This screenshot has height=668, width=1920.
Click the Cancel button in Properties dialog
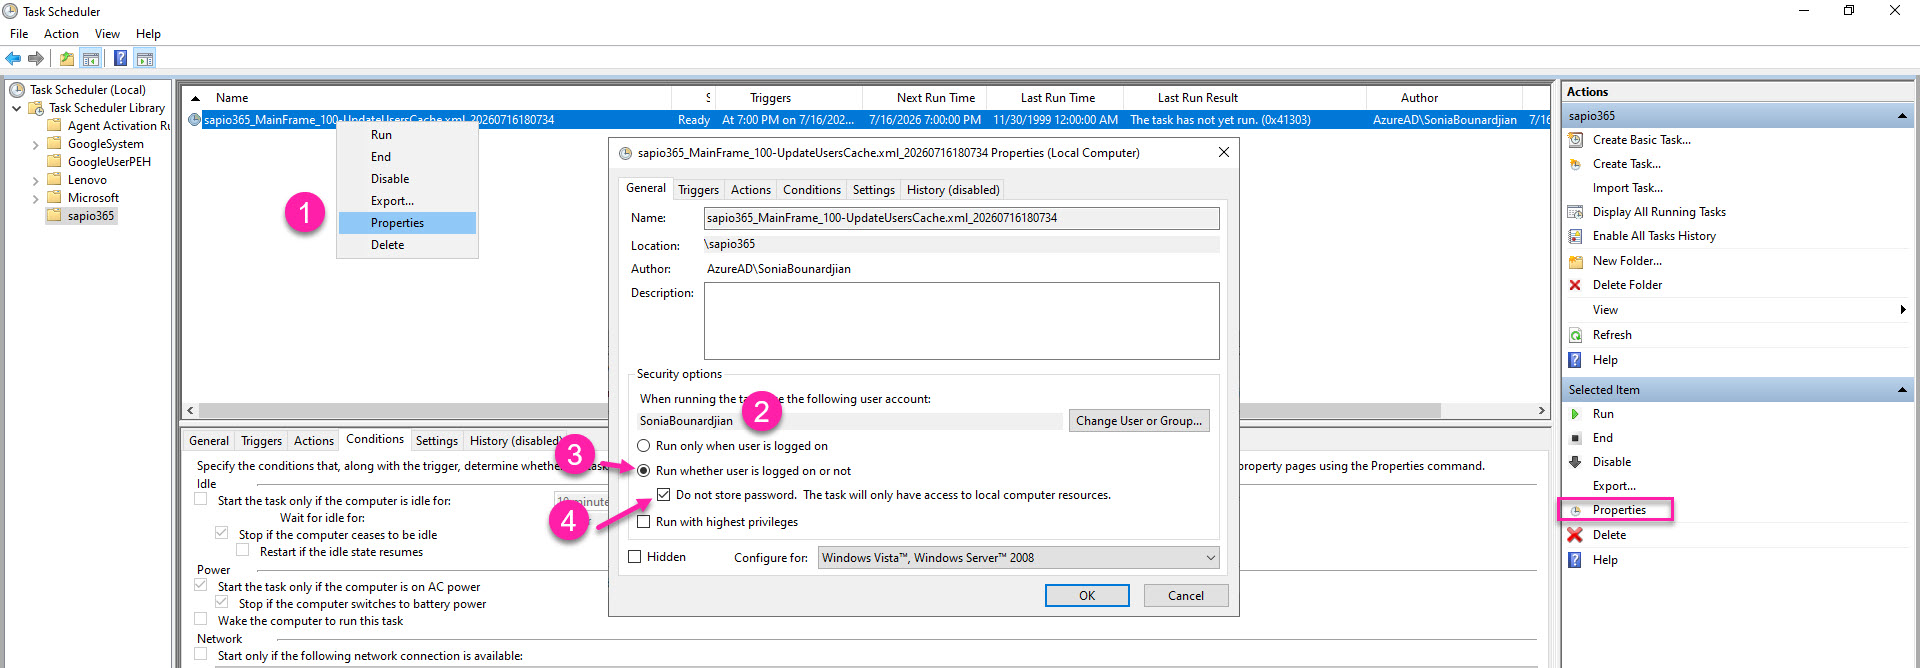pos(1186,596)
